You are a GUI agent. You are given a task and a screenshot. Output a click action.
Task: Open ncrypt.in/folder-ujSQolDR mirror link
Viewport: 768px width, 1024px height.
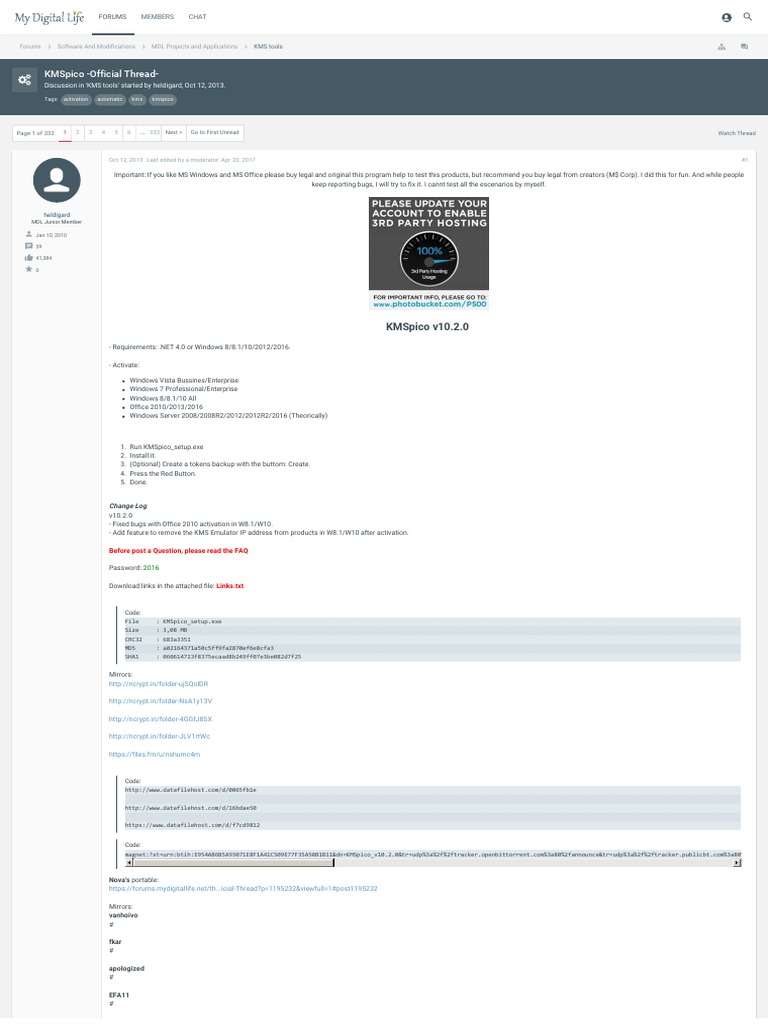click(x=159, y=684)
